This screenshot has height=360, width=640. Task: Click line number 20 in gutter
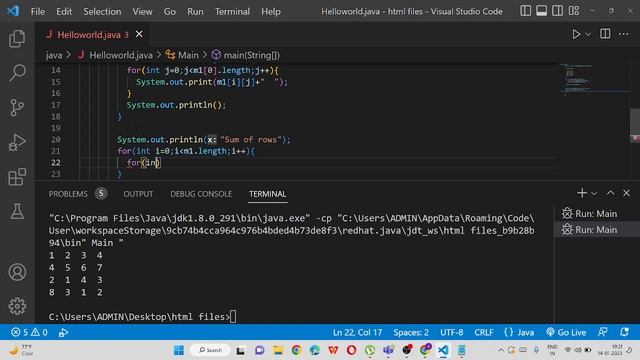point(56,140)
